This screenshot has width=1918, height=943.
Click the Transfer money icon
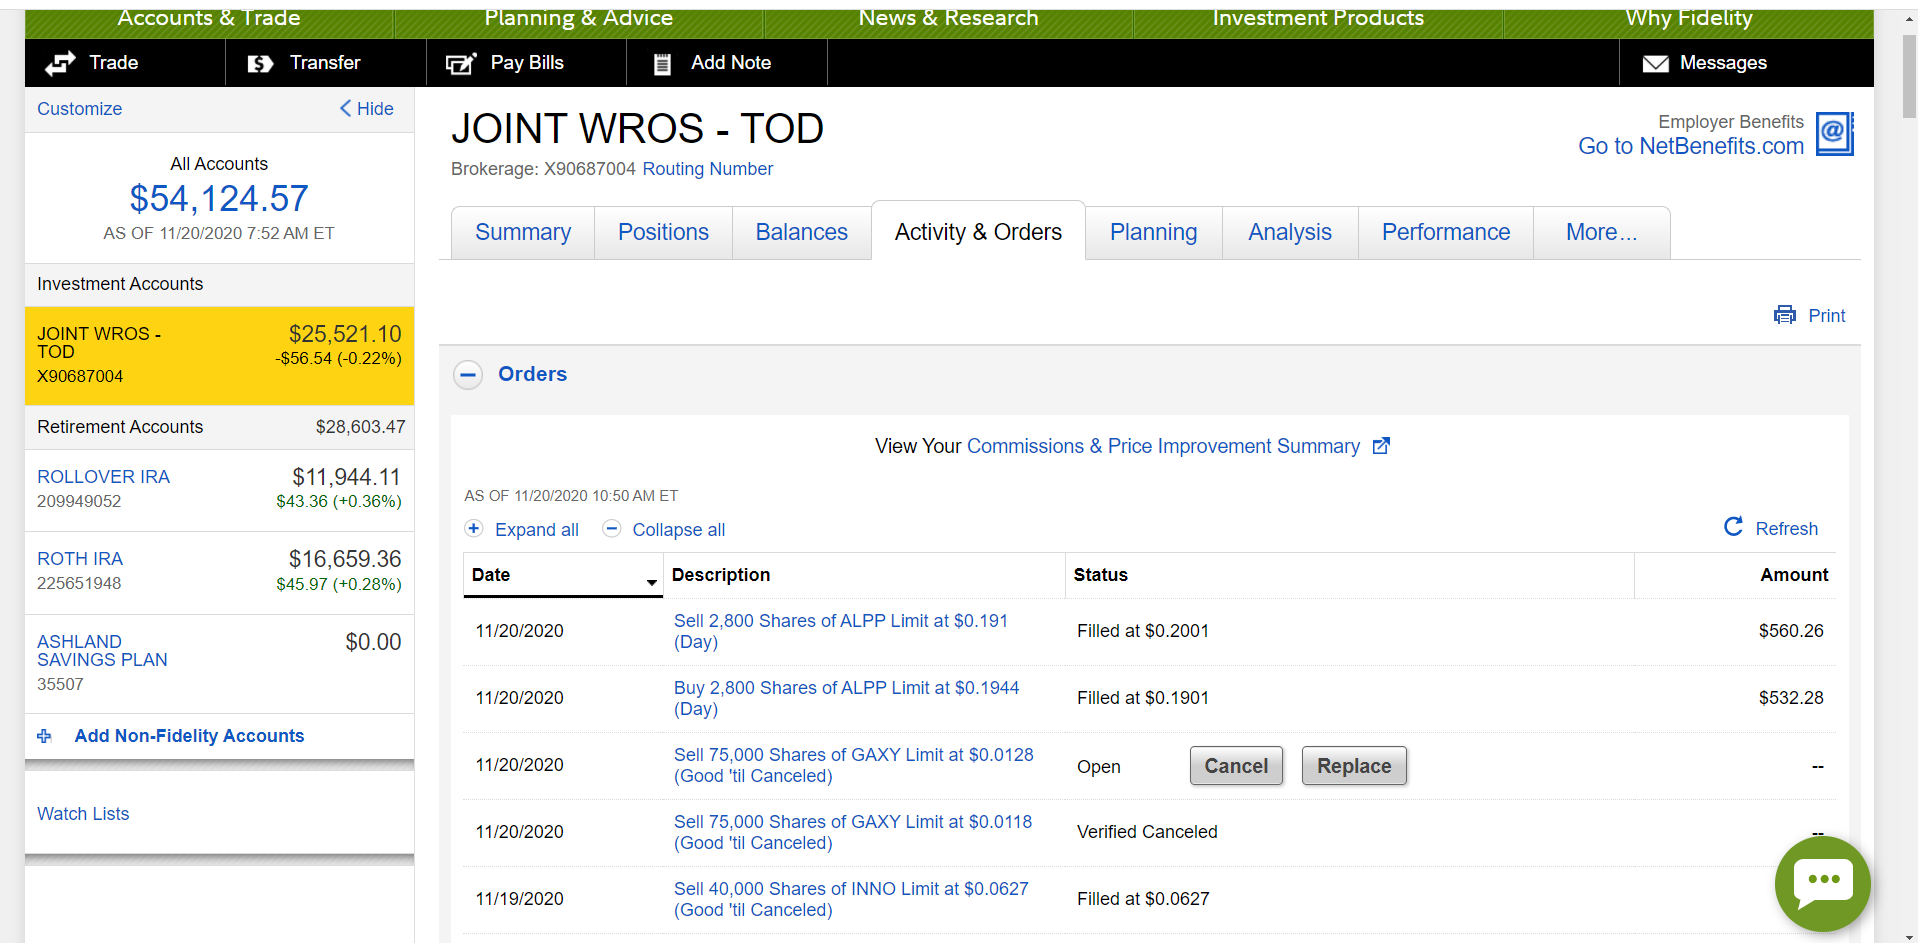(260, 63)
